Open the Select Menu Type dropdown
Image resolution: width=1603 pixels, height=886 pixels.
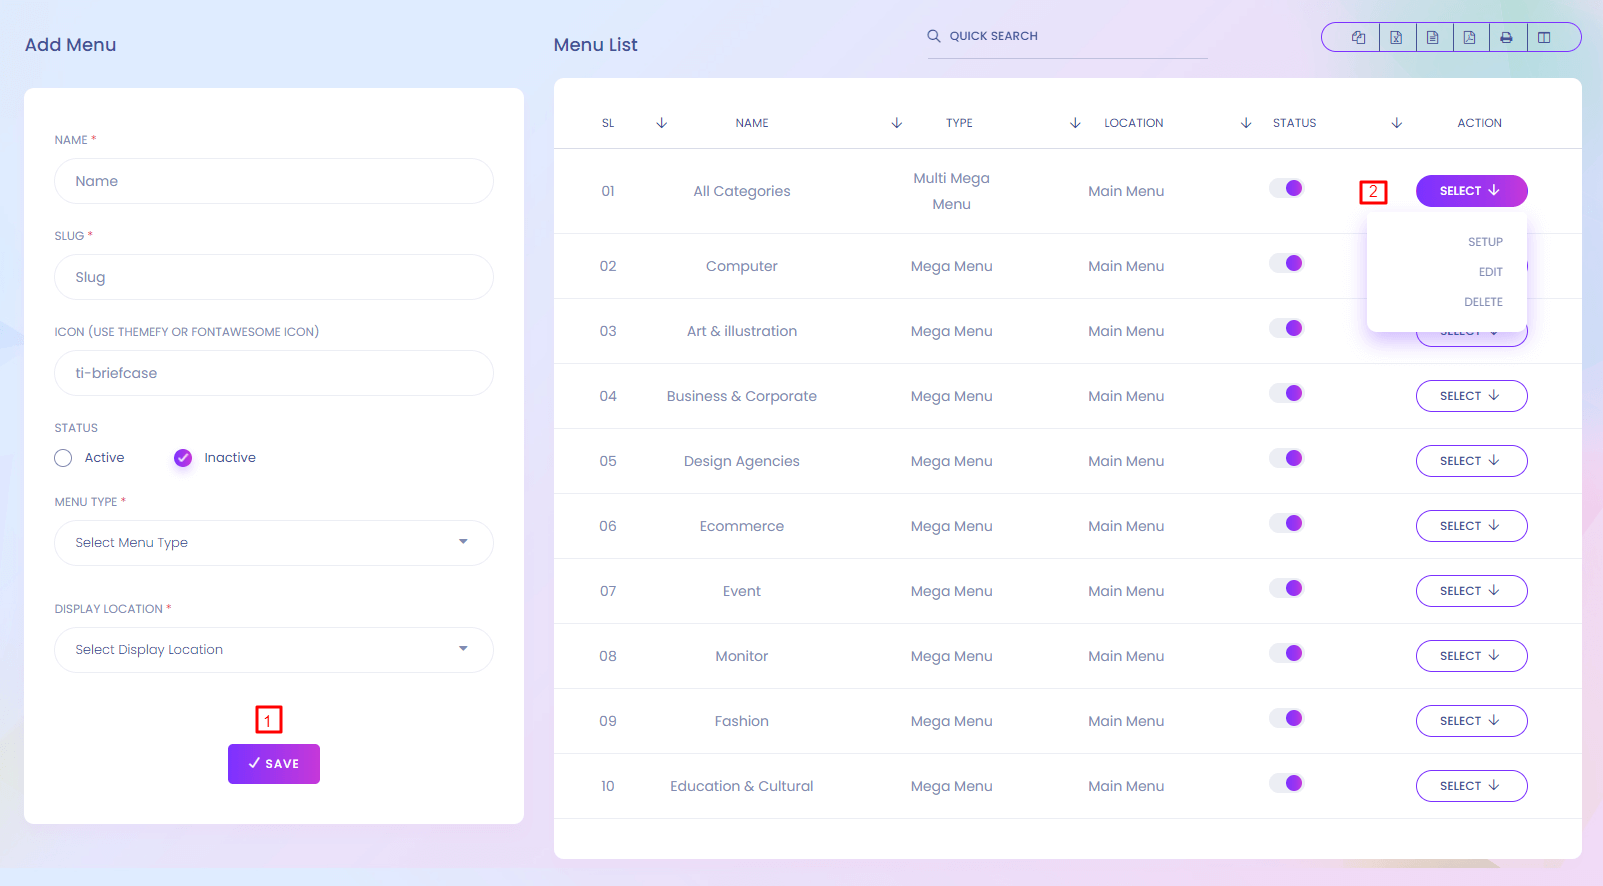[x=273, y=543]
